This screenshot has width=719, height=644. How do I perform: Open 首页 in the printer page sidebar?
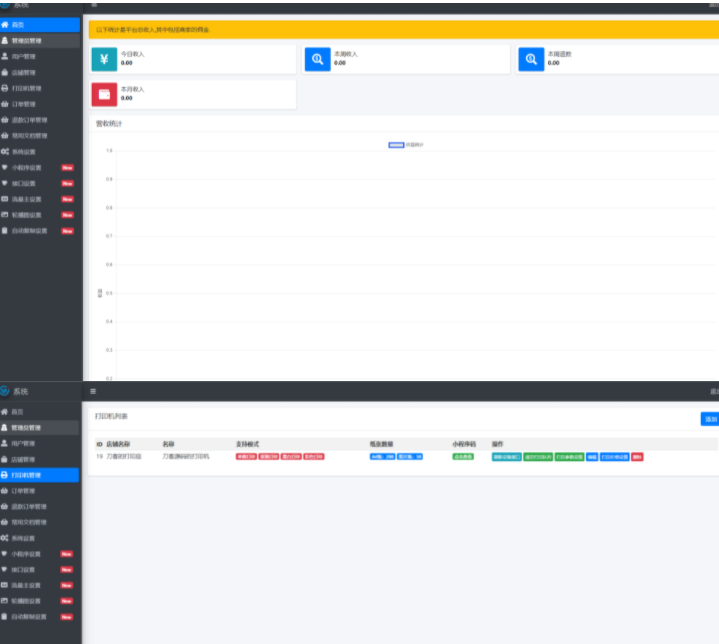click(x=39, y=412)
